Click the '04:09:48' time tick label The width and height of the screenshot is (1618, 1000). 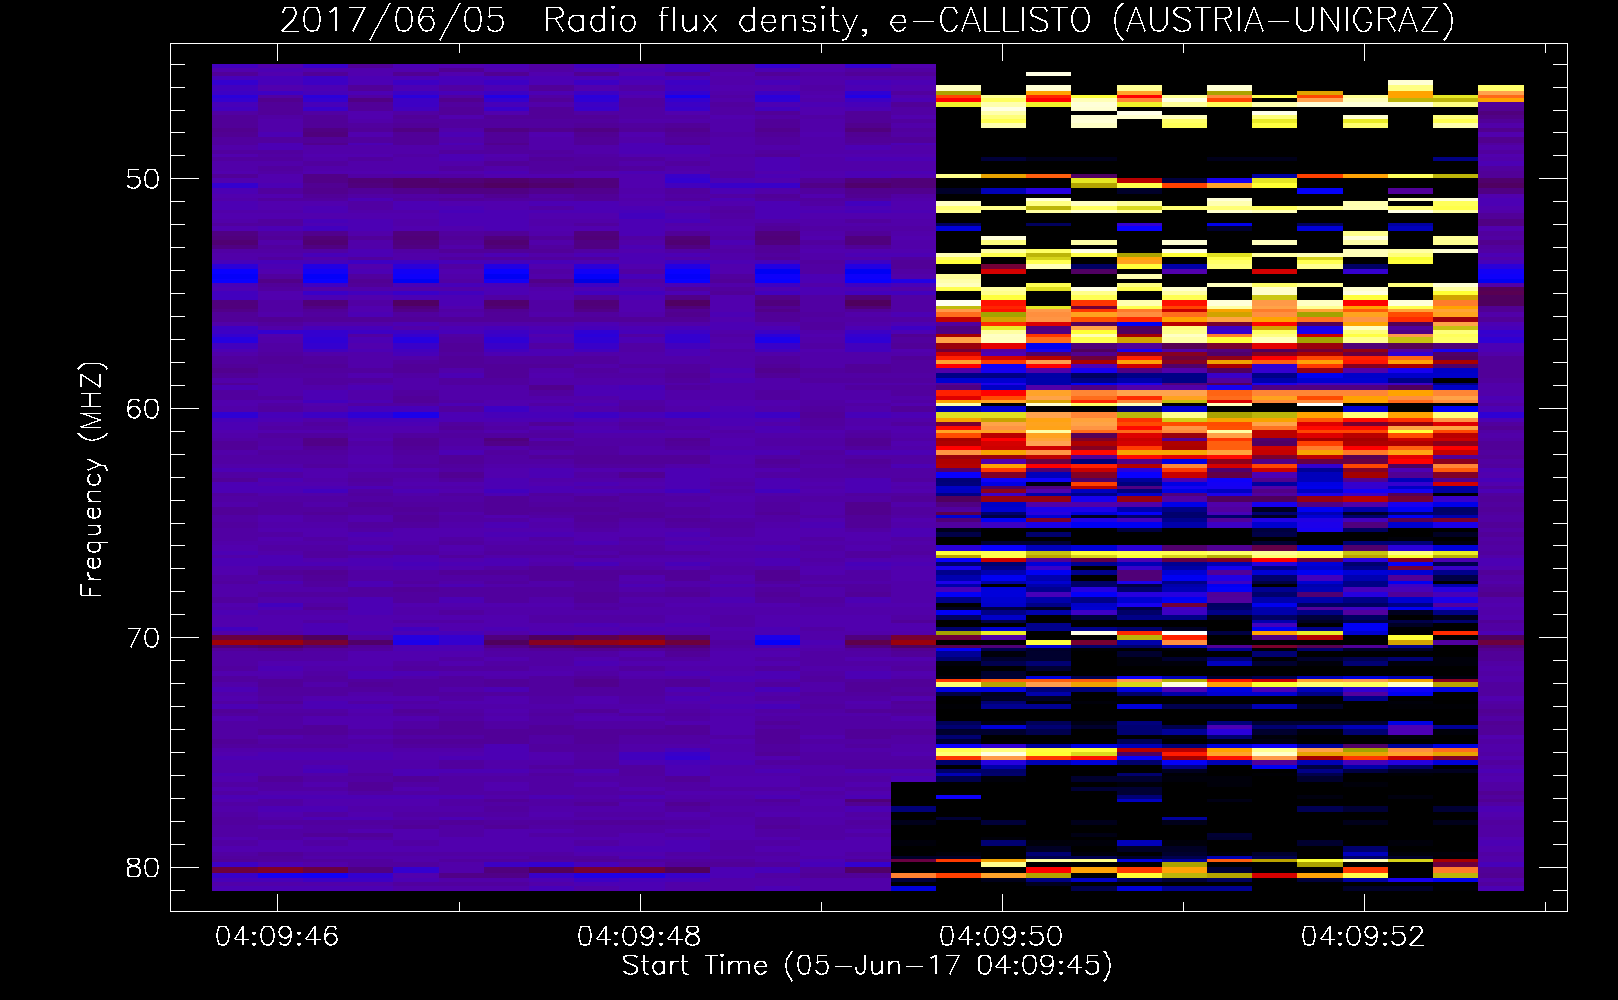(639, 937)
